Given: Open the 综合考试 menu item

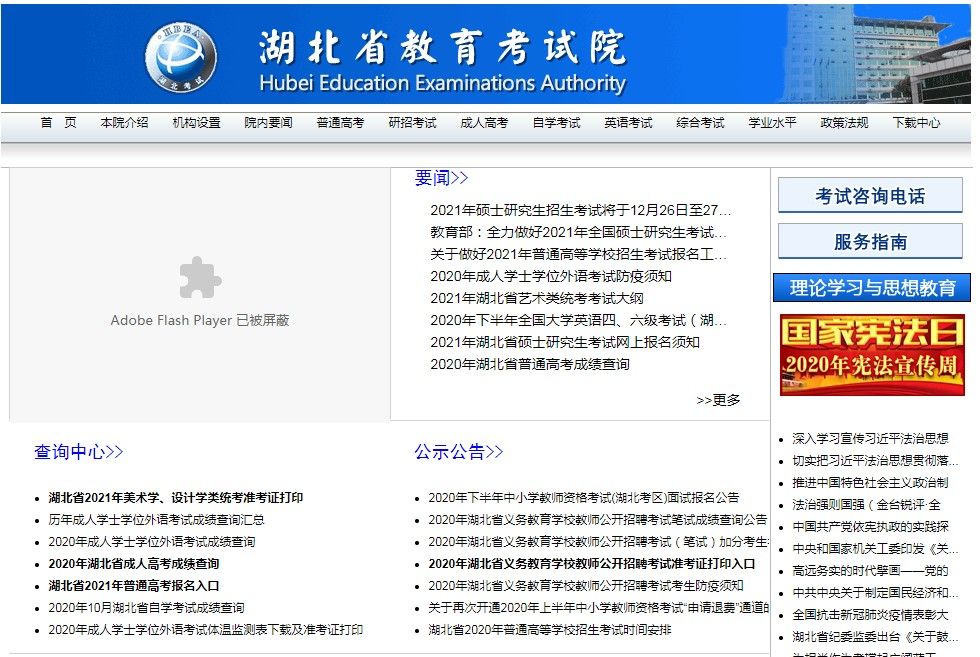Looking at the screenshot, I should [700, 123].
